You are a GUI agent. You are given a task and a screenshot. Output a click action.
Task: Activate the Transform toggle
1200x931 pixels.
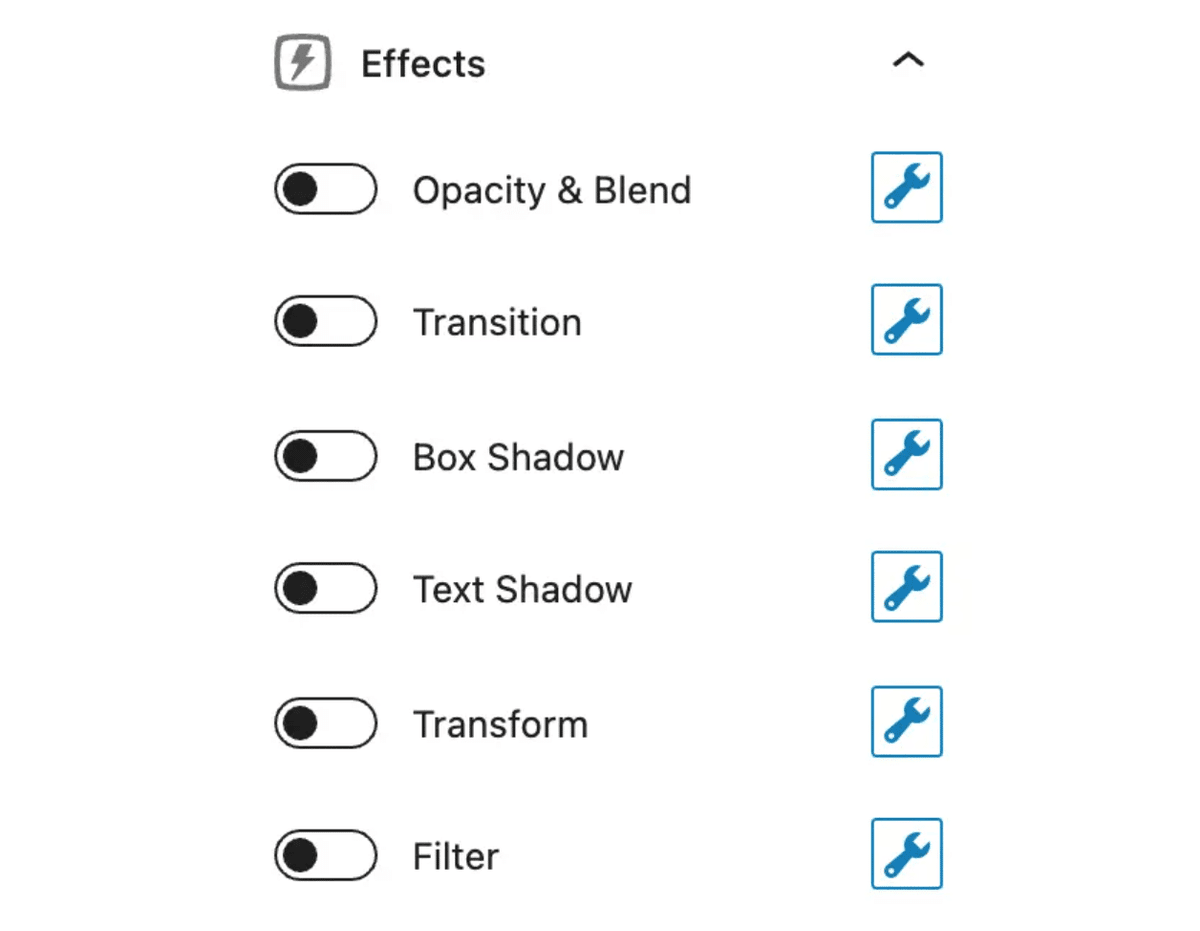[325, 723]
